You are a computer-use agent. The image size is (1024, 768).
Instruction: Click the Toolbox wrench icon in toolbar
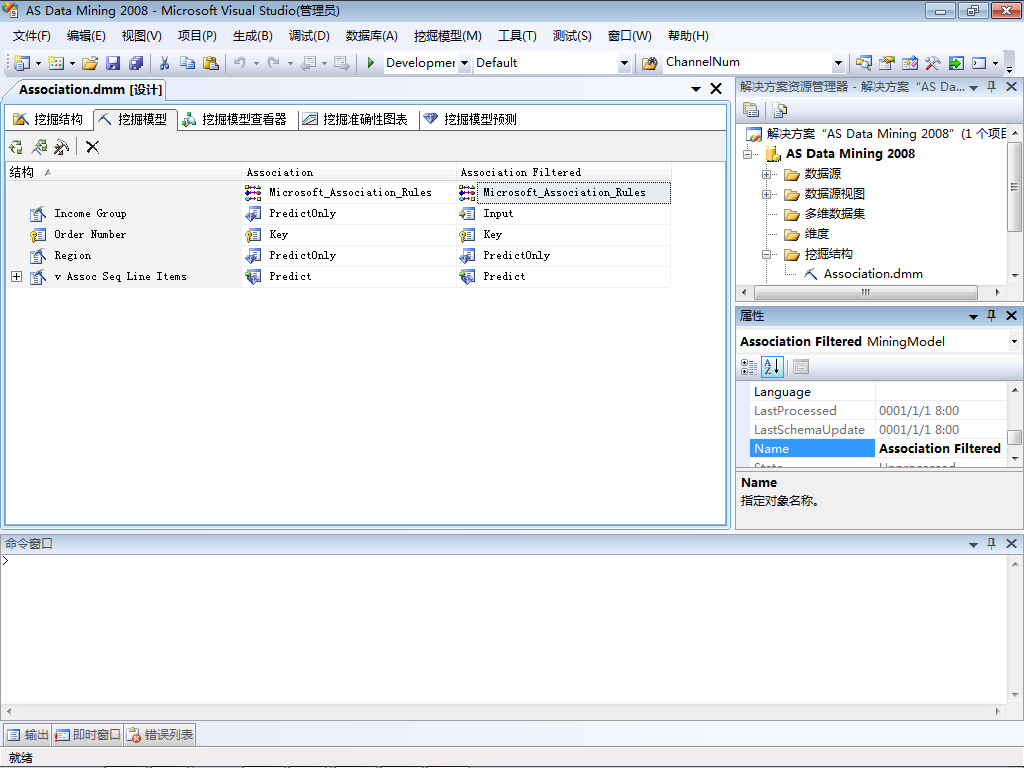[933, 63]
